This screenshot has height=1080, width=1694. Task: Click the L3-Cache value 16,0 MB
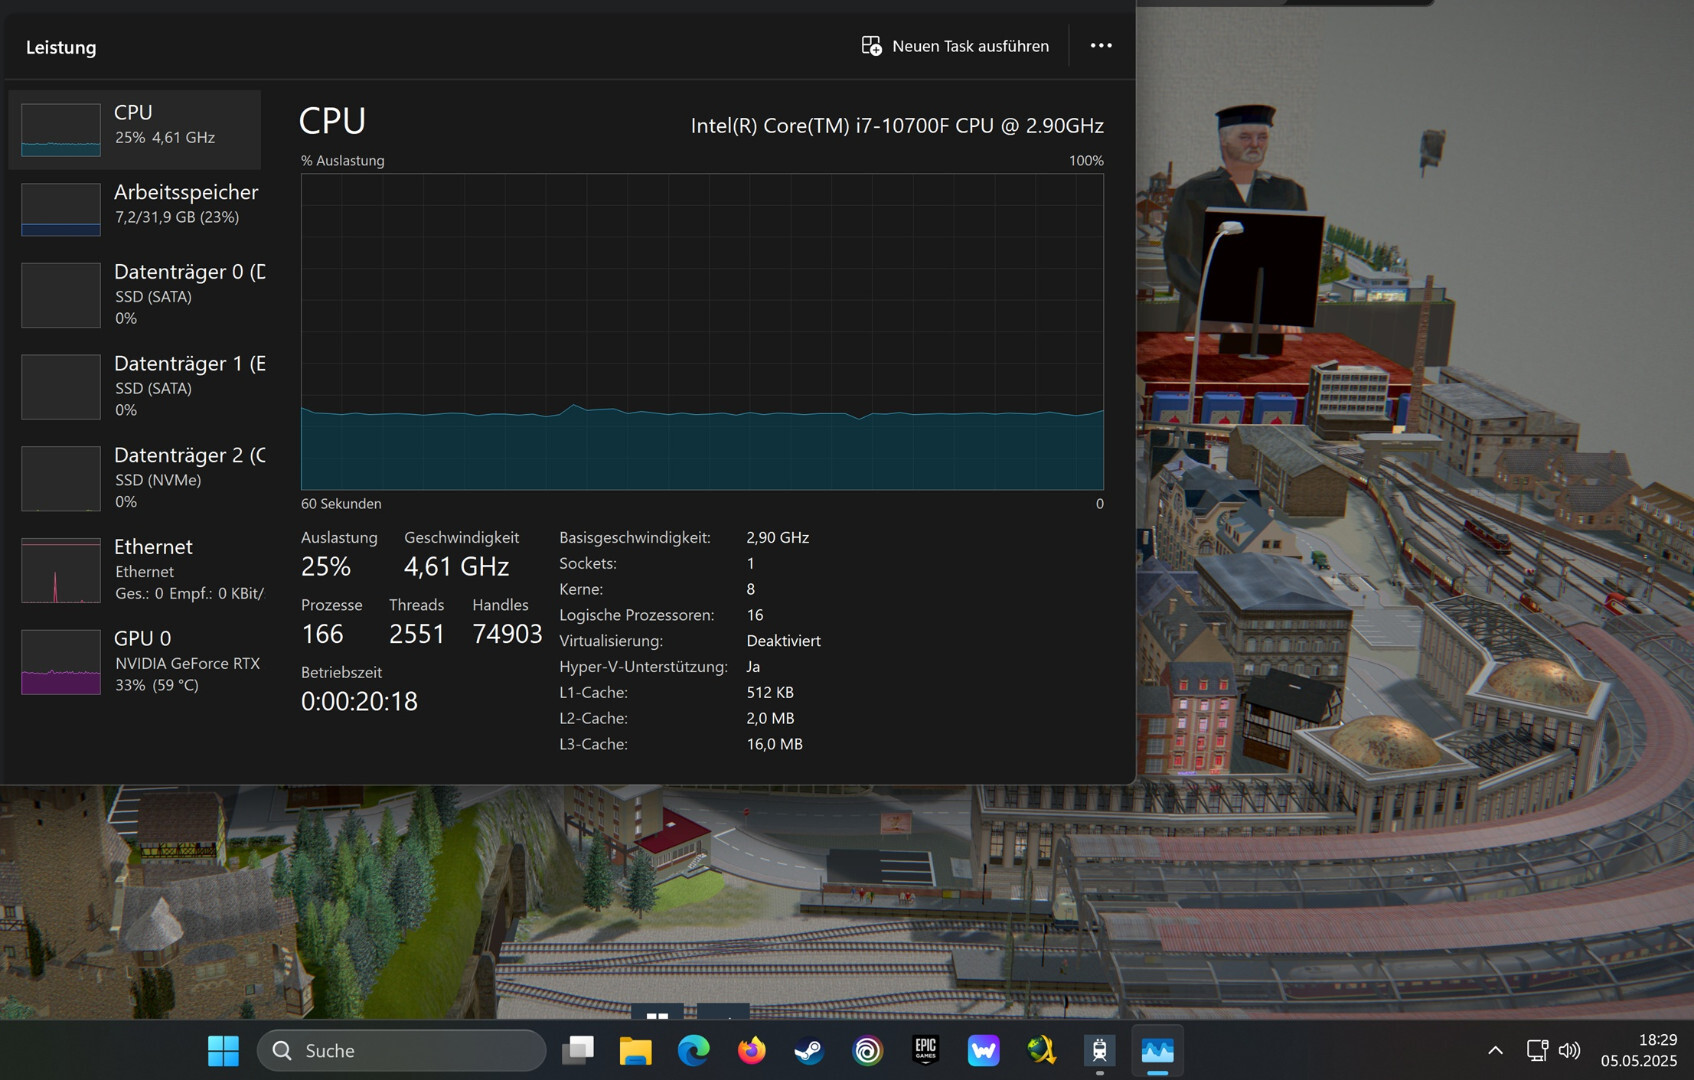pos(774,744)
